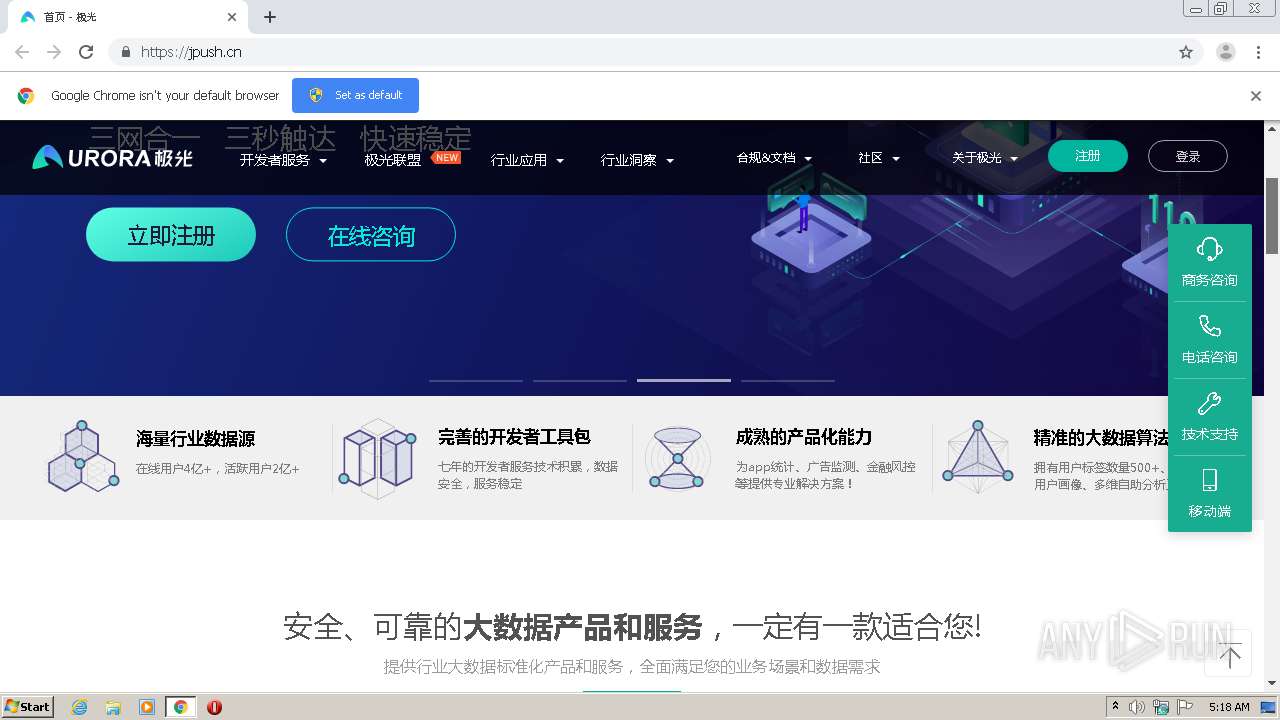
Task: Click the 立即注册 banner button
Action: pyautogui.click(x=171, y=235)
